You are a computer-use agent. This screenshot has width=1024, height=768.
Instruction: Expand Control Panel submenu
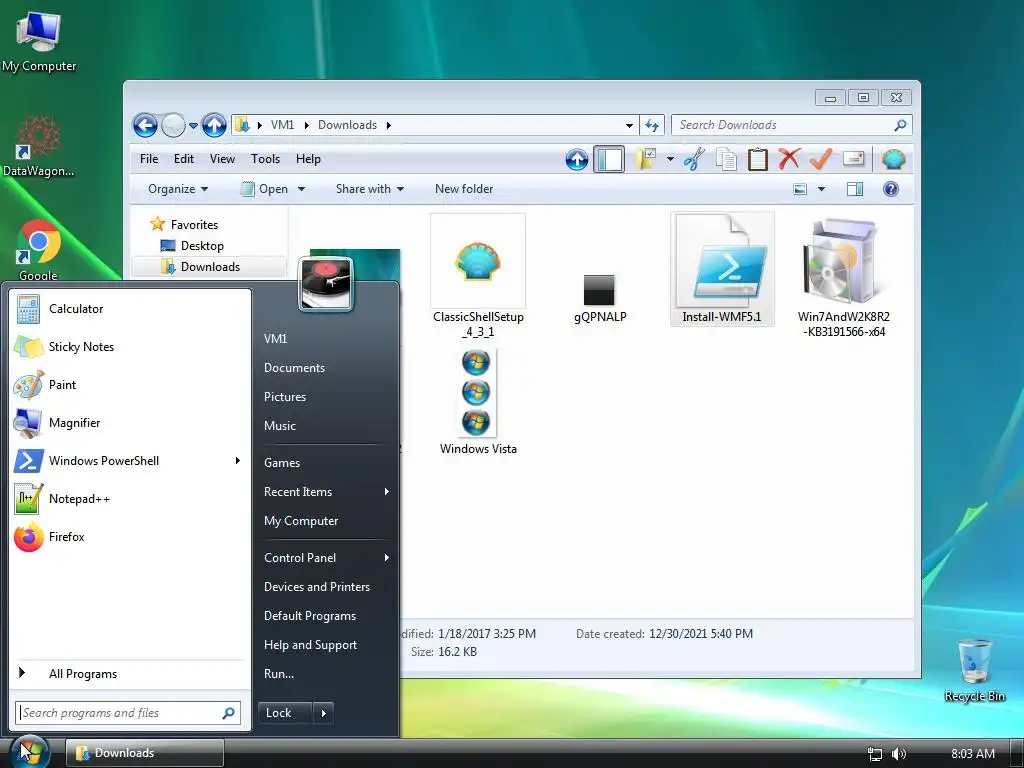pyautogui.click(x=327, y=558)
